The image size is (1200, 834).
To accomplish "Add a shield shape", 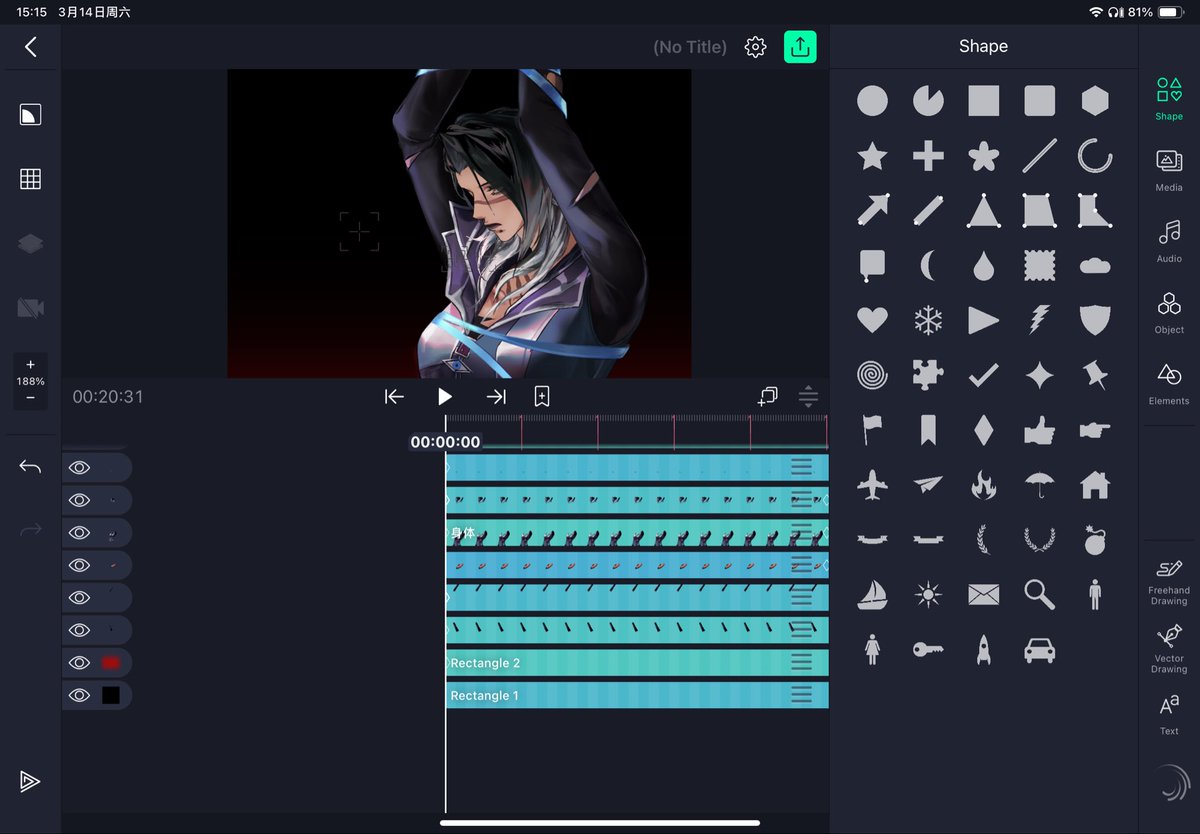I will click(1095, 320).
